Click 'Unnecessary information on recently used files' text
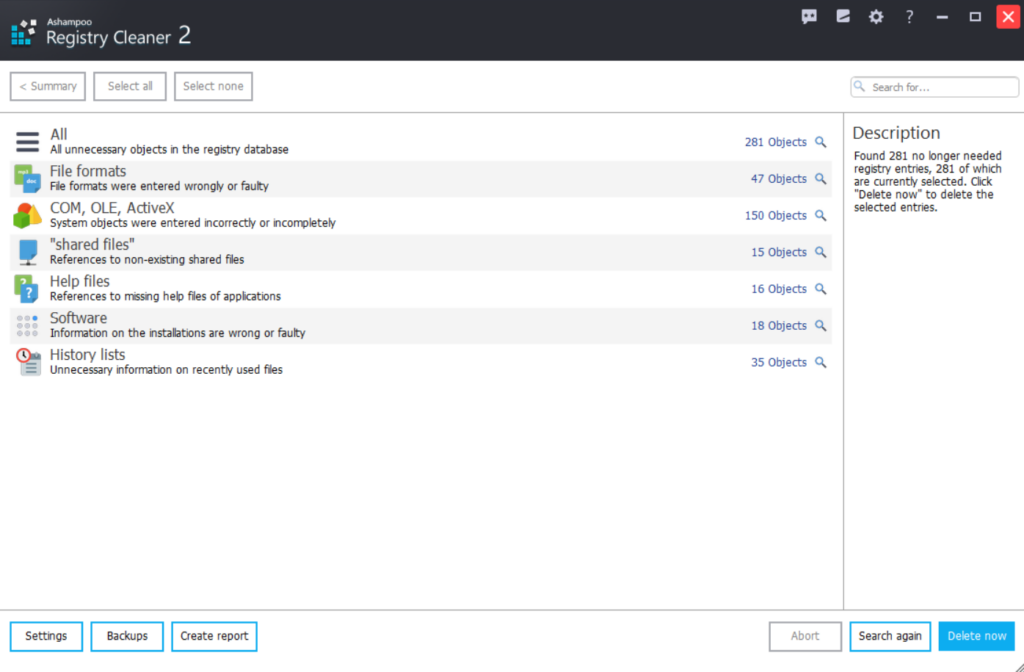The width and height of the screenshot is (1024, 672). [167, 370]
